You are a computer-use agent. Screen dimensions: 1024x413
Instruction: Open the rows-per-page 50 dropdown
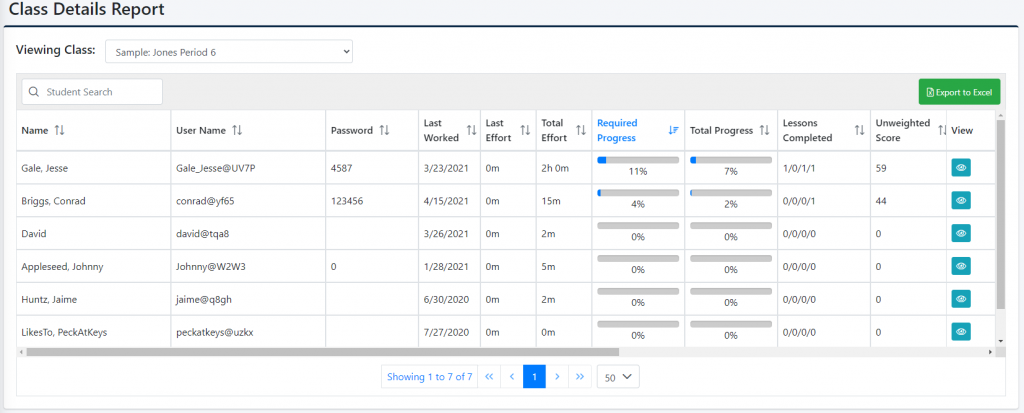click(618, 376)
